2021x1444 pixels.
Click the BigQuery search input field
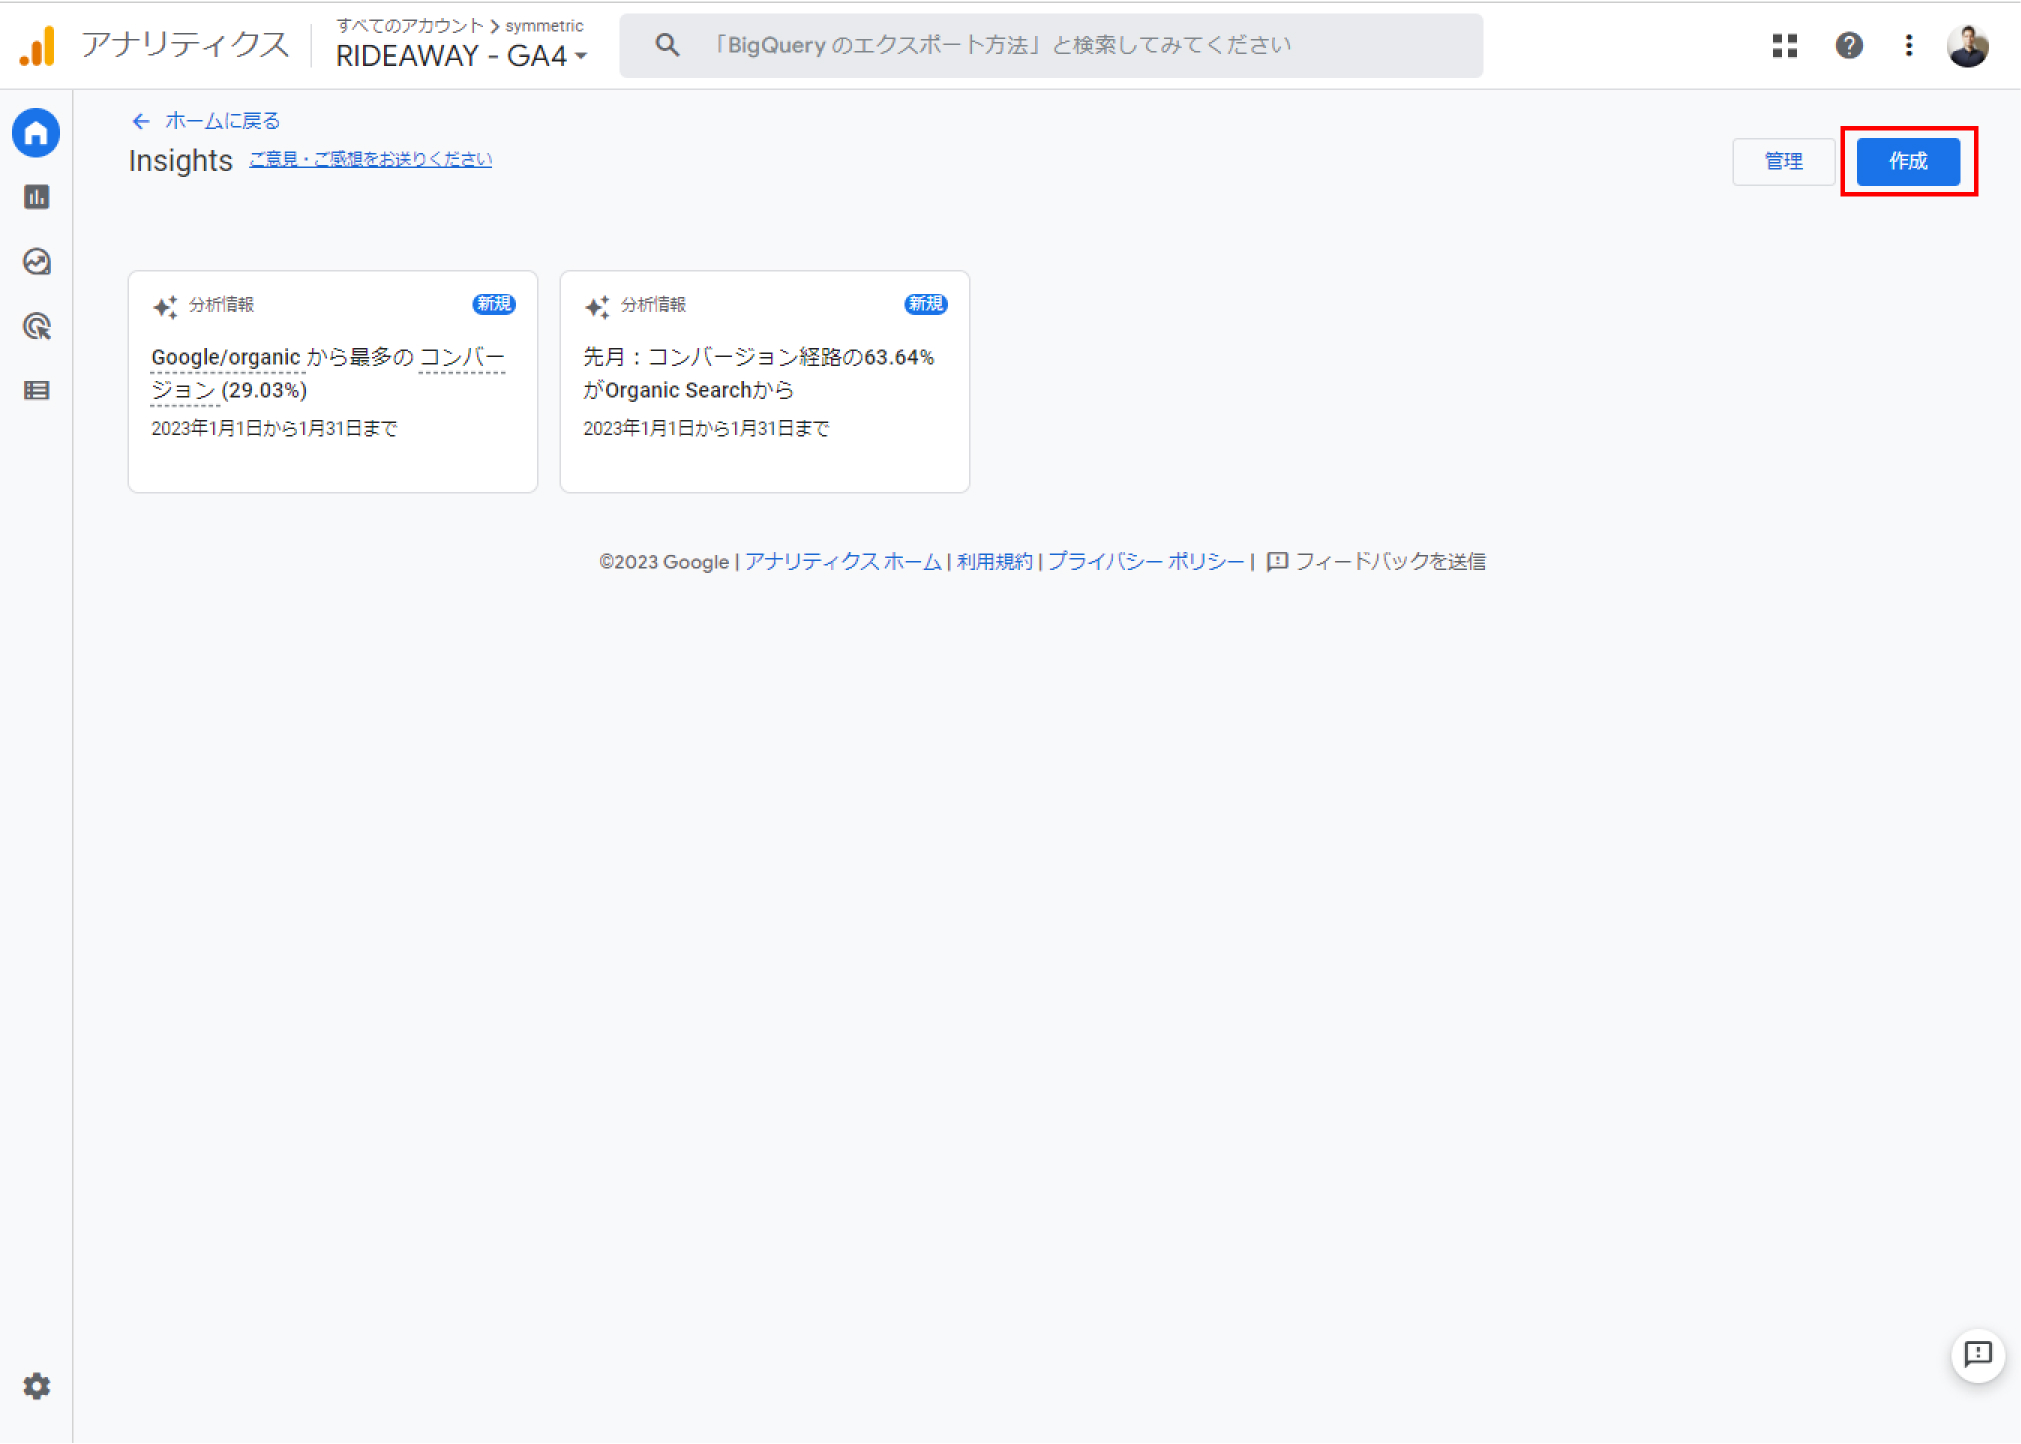click(x=1050, y=45)
